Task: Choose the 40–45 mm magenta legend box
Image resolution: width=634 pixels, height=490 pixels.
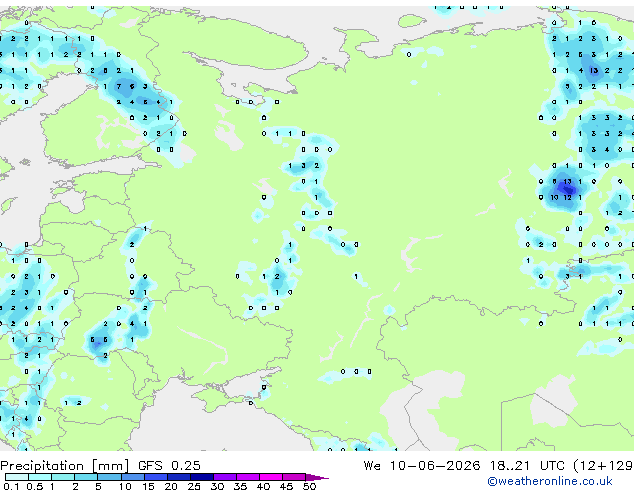Action: click(x=271, y=477)
